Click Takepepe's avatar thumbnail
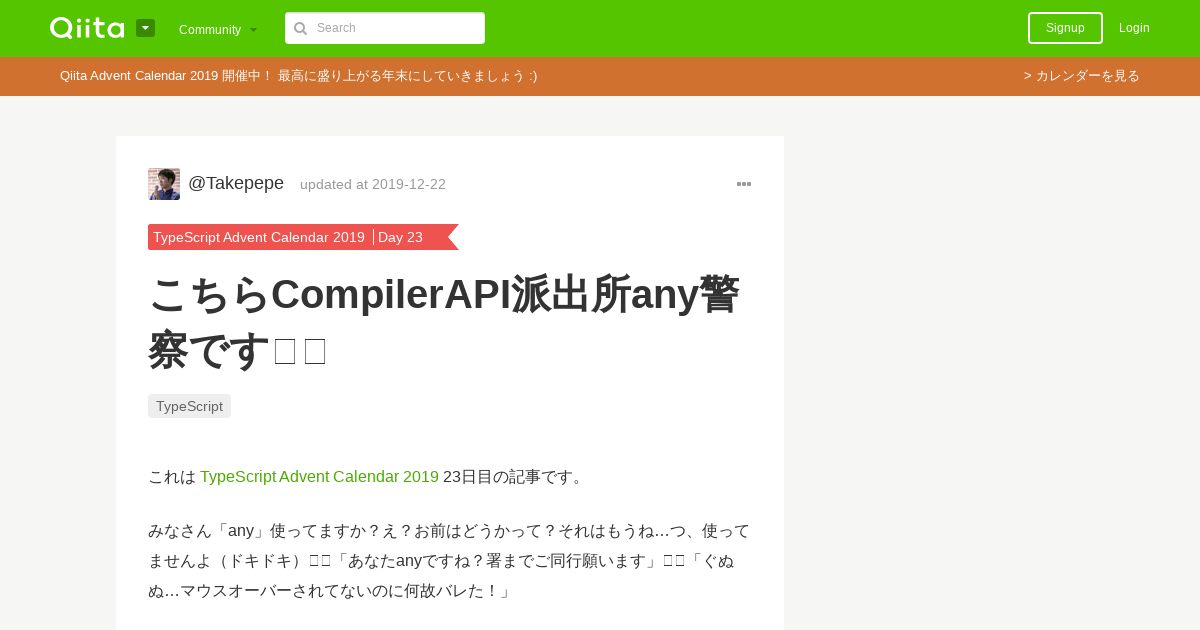The image size is (1200, 630). 164,184
